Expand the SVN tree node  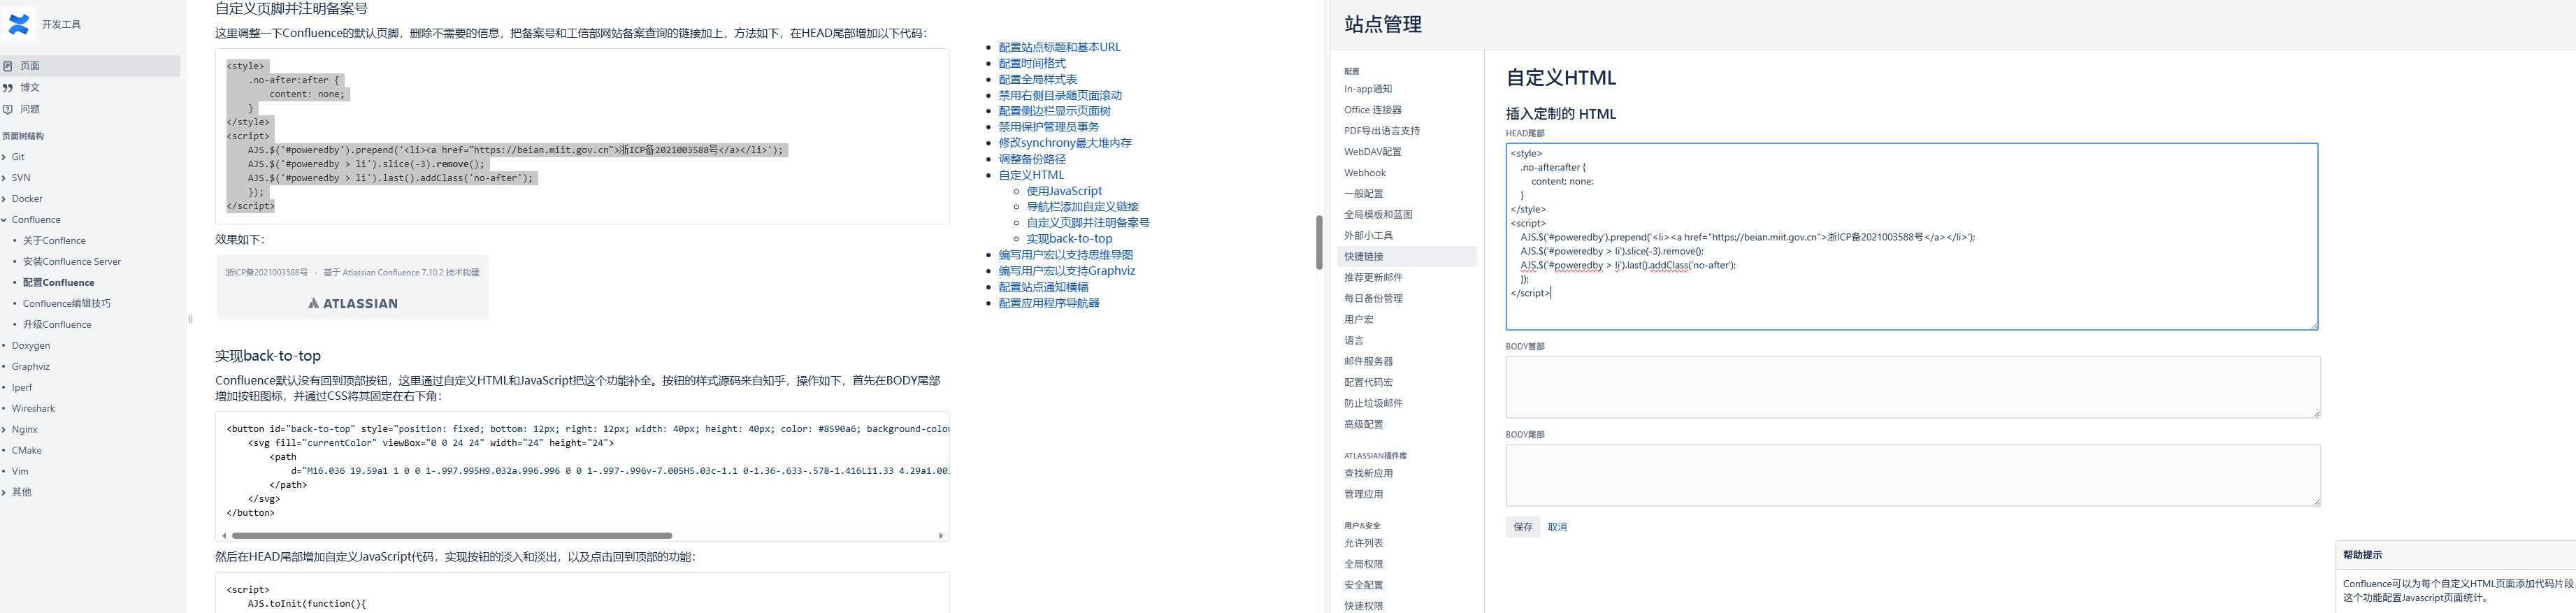(4, 178)
